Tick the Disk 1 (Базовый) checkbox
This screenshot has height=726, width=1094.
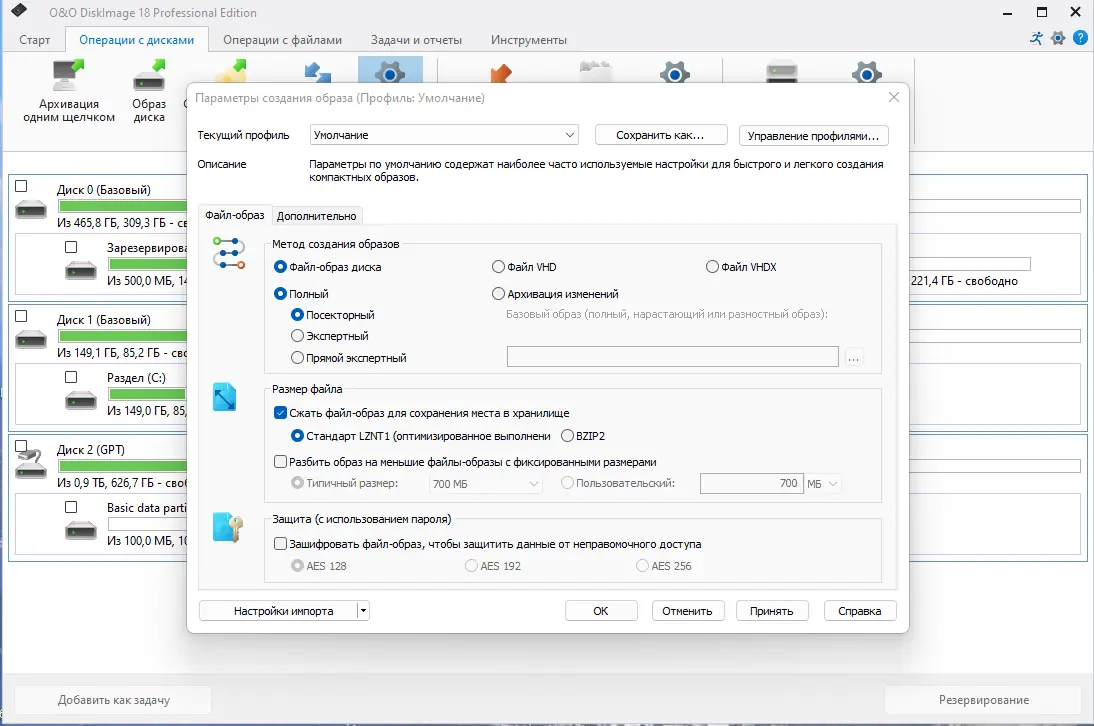22,316
